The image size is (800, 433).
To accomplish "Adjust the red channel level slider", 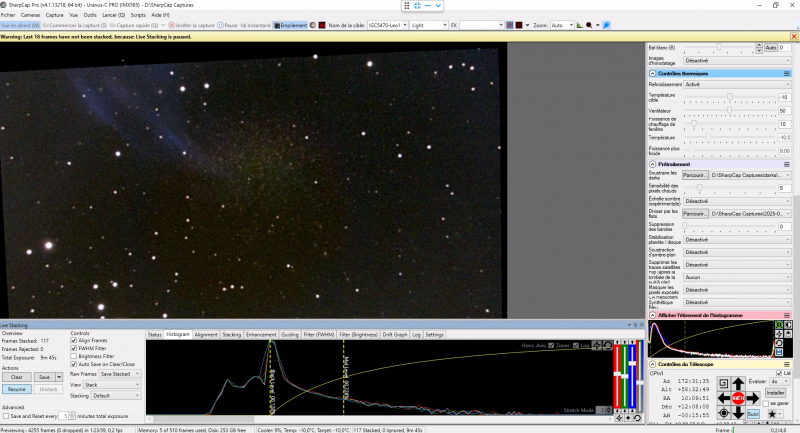I will [617, 375].
